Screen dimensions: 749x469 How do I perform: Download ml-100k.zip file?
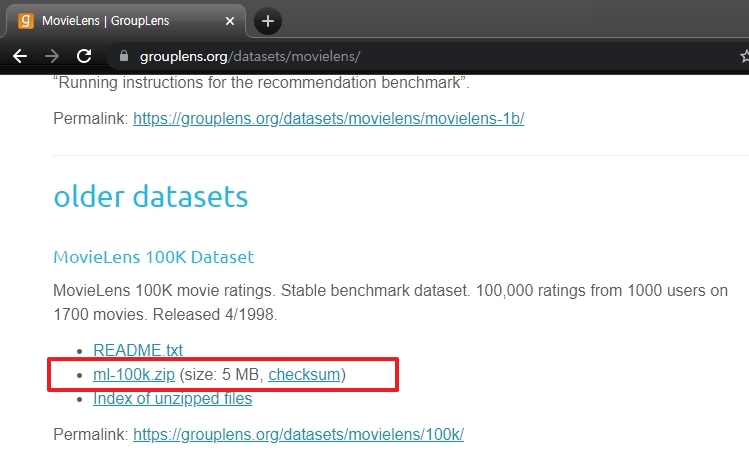tap(134, 374)
